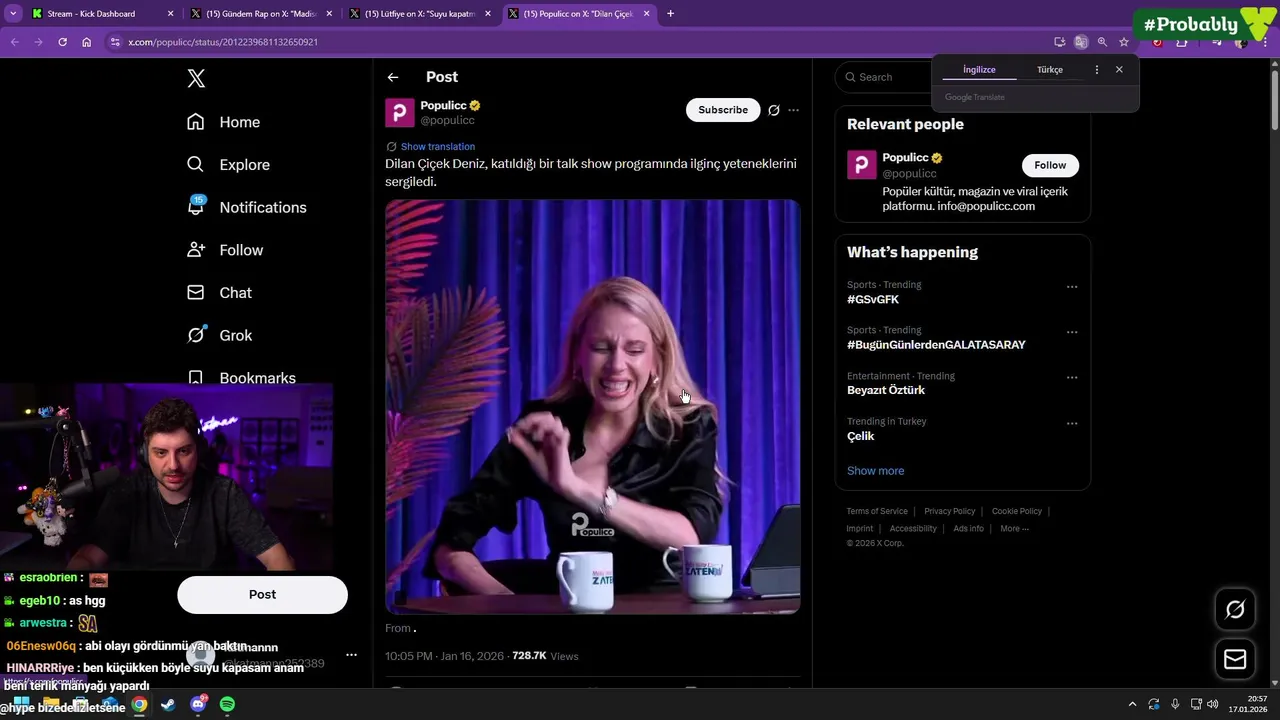Launch Grok from the sidebar
The image size is (1280, 720).
coord(196,335)
